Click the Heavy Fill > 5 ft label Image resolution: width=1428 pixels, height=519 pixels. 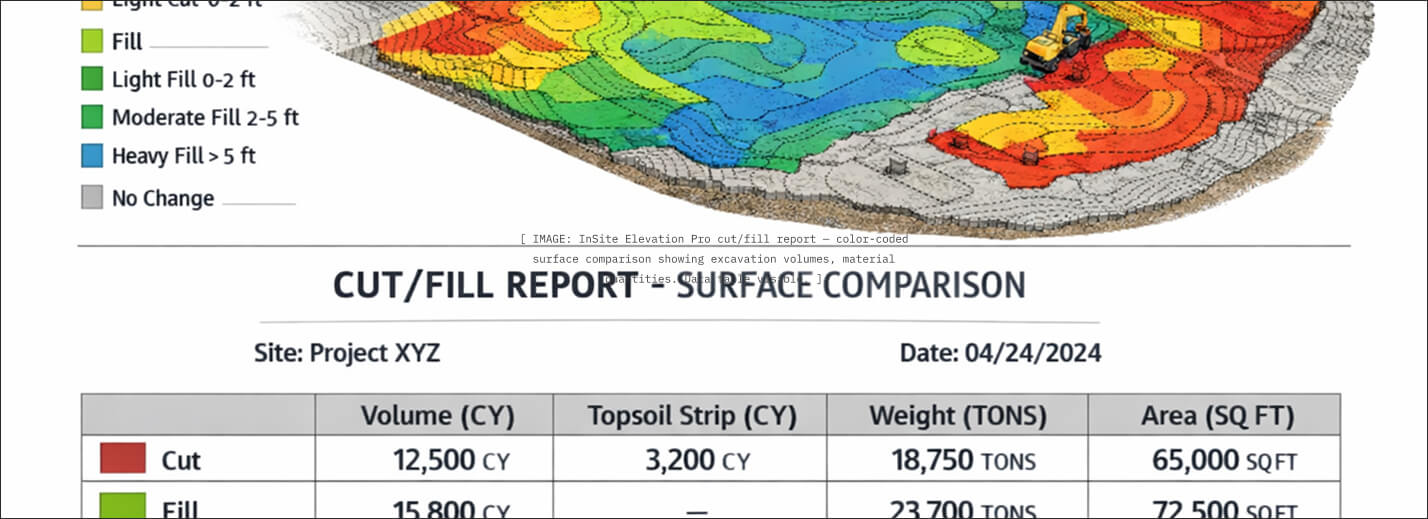coord(183,156)
